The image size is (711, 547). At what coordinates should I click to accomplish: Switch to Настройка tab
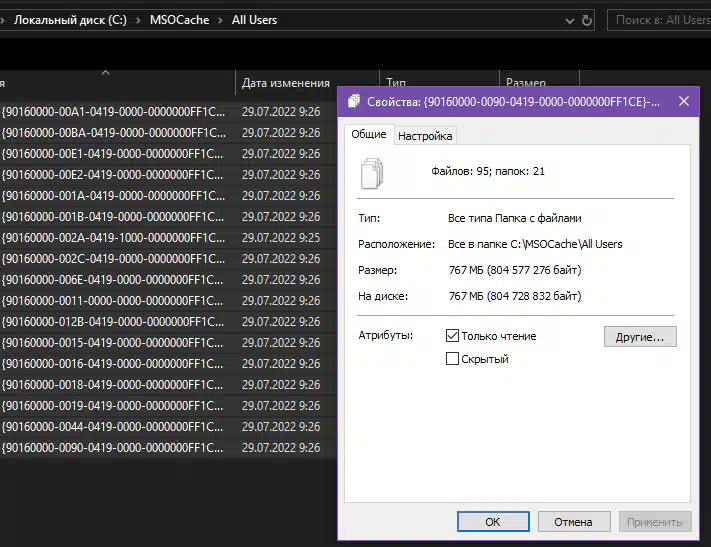click(425, 136)
